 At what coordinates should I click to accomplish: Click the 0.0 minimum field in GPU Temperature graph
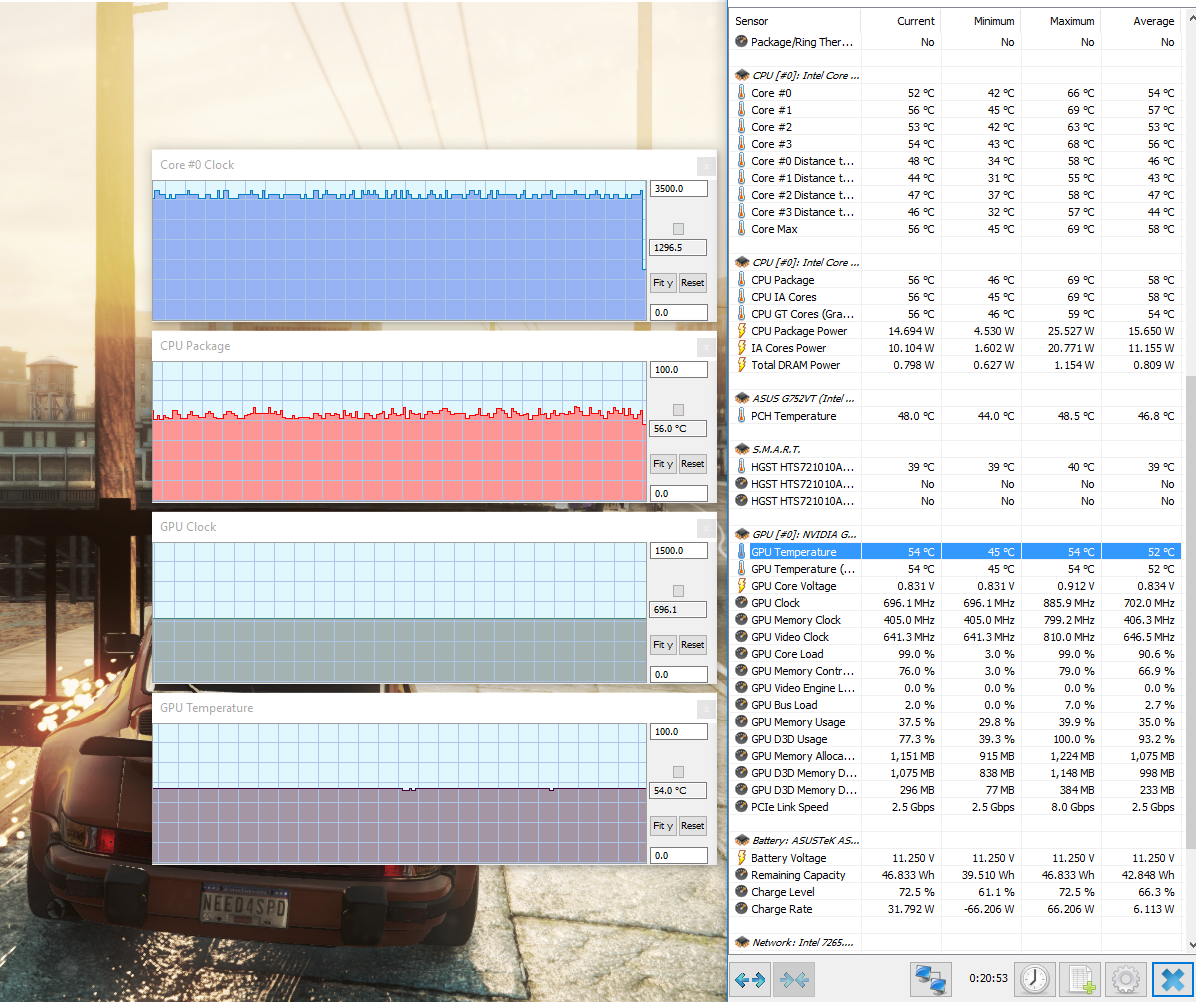coord(678,856)
